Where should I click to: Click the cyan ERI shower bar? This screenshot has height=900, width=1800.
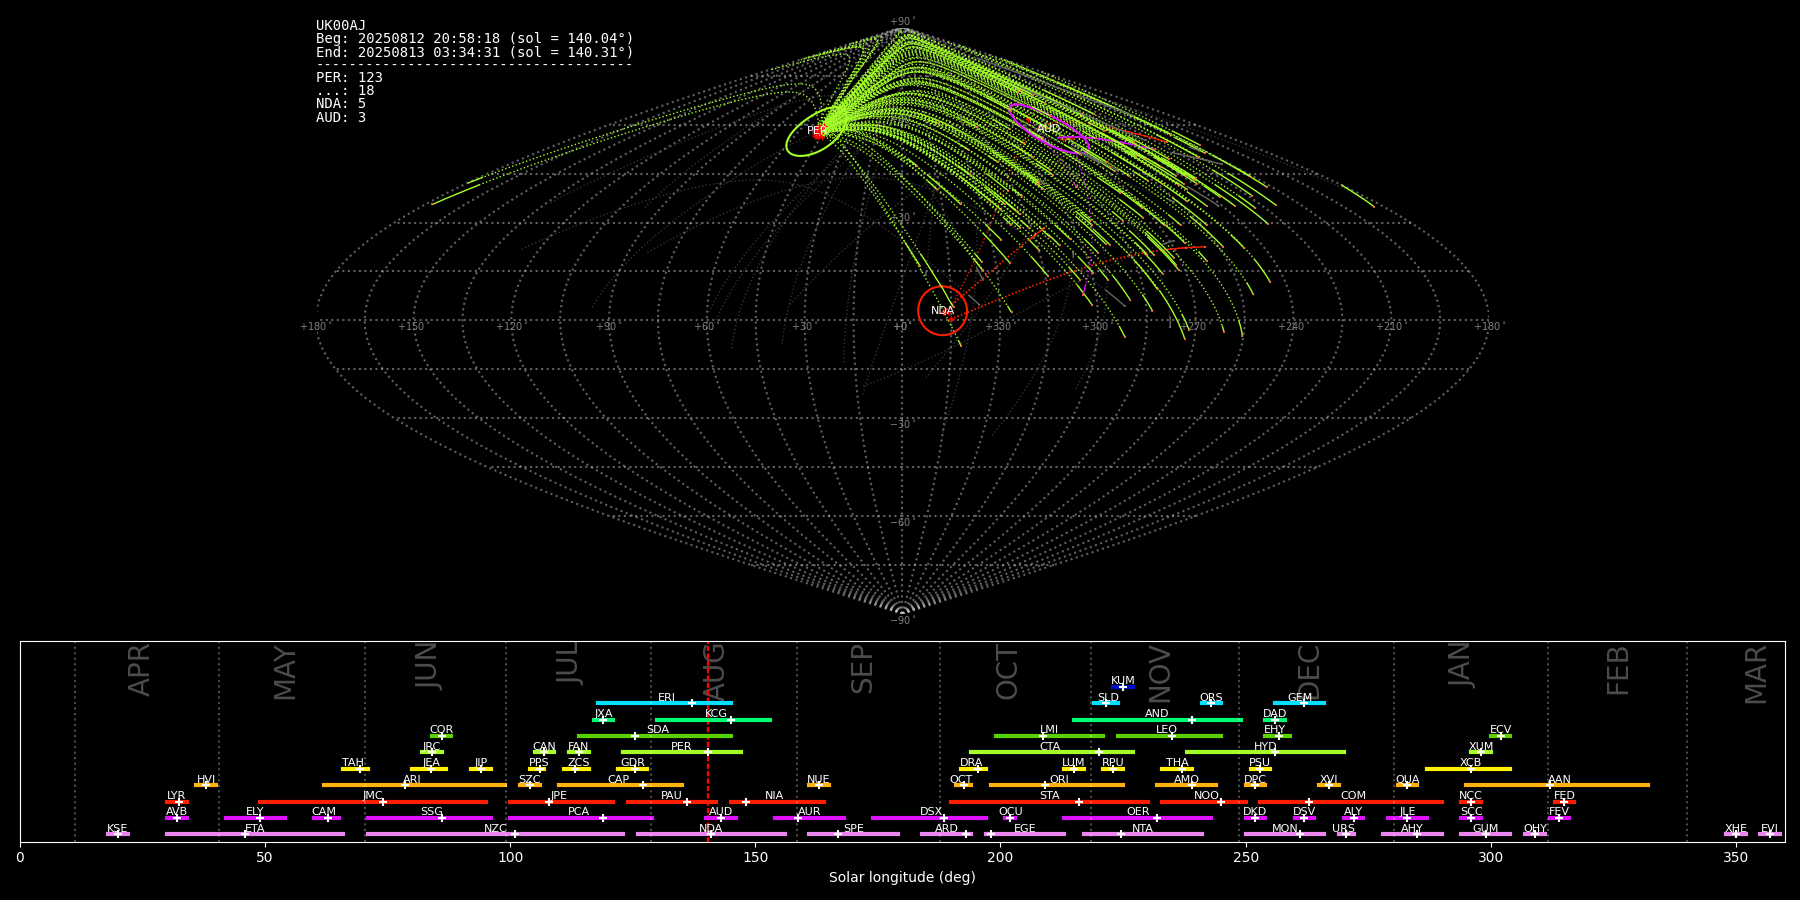(x=664, y=703)
